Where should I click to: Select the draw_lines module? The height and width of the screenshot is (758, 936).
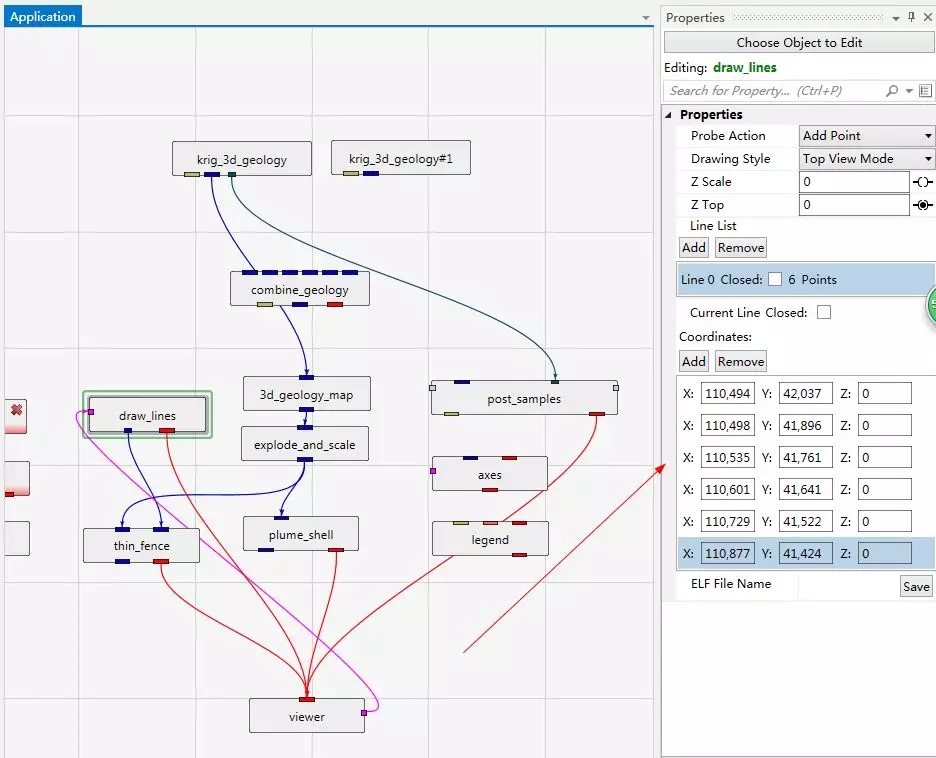[x=147, y=415]
